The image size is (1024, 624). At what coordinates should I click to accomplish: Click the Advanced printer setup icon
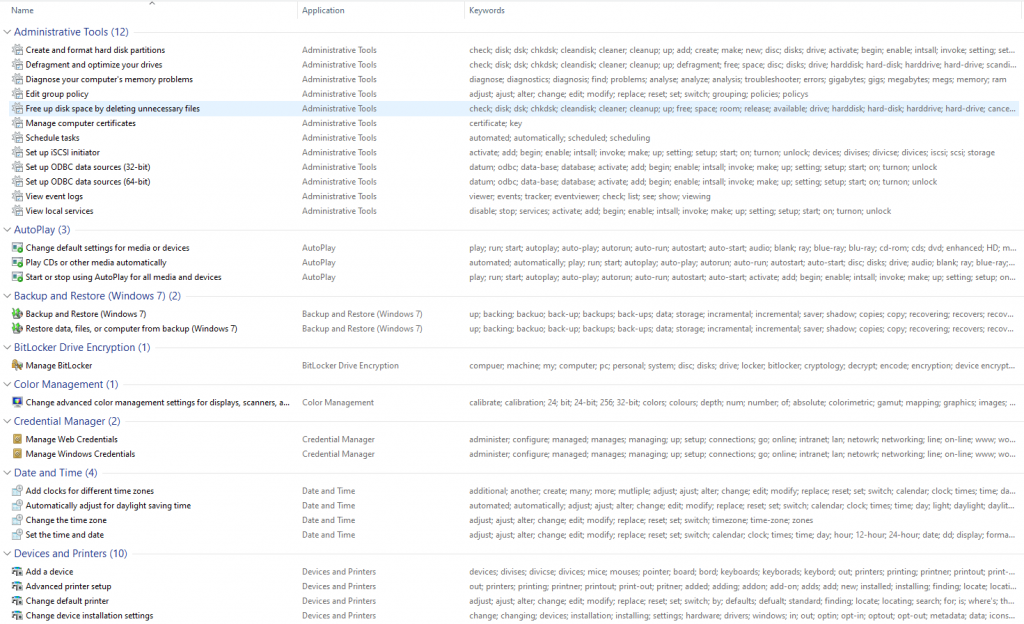click(x=18, y=586)
